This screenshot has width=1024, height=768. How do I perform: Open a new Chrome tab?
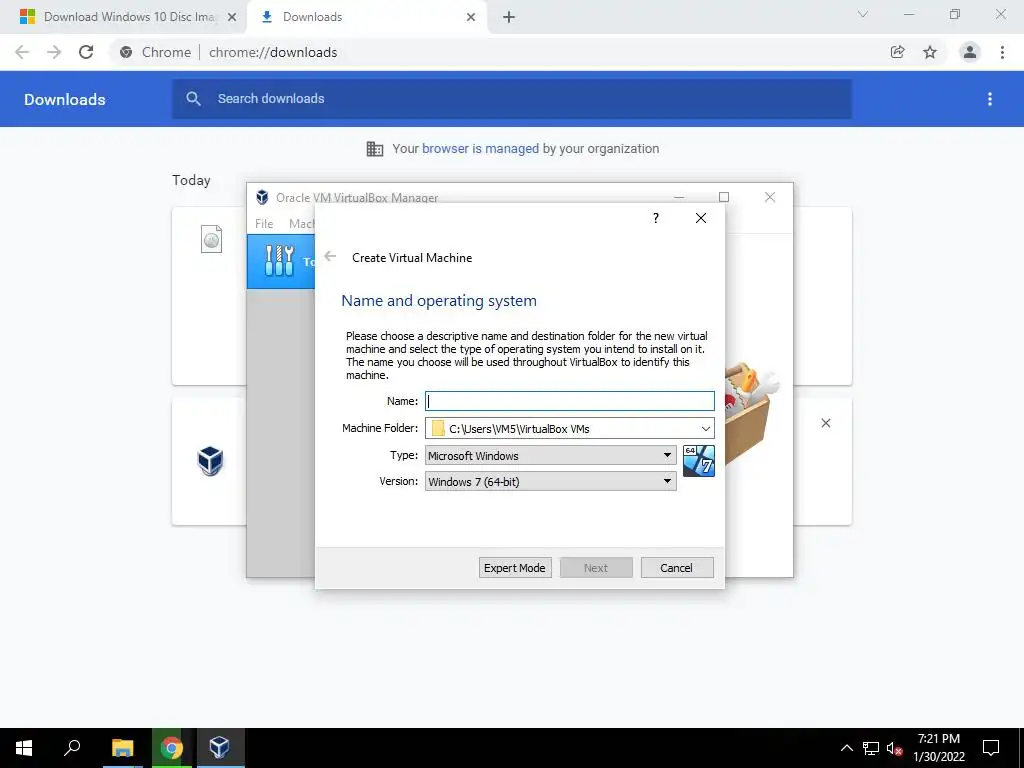point(509,17)
